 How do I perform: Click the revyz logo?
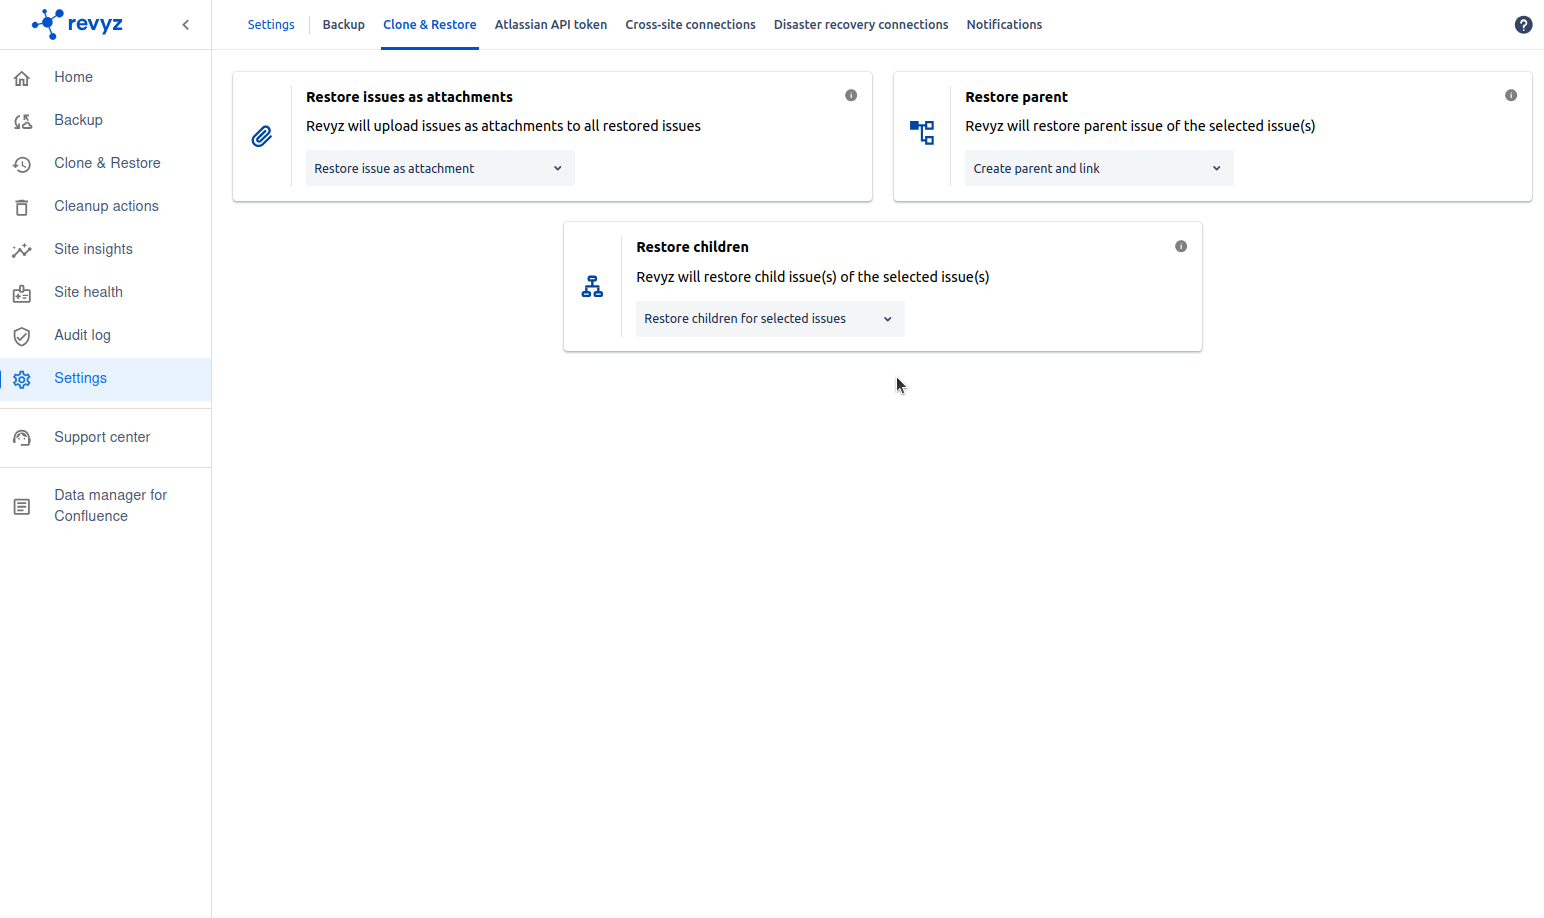pos(78,24)
